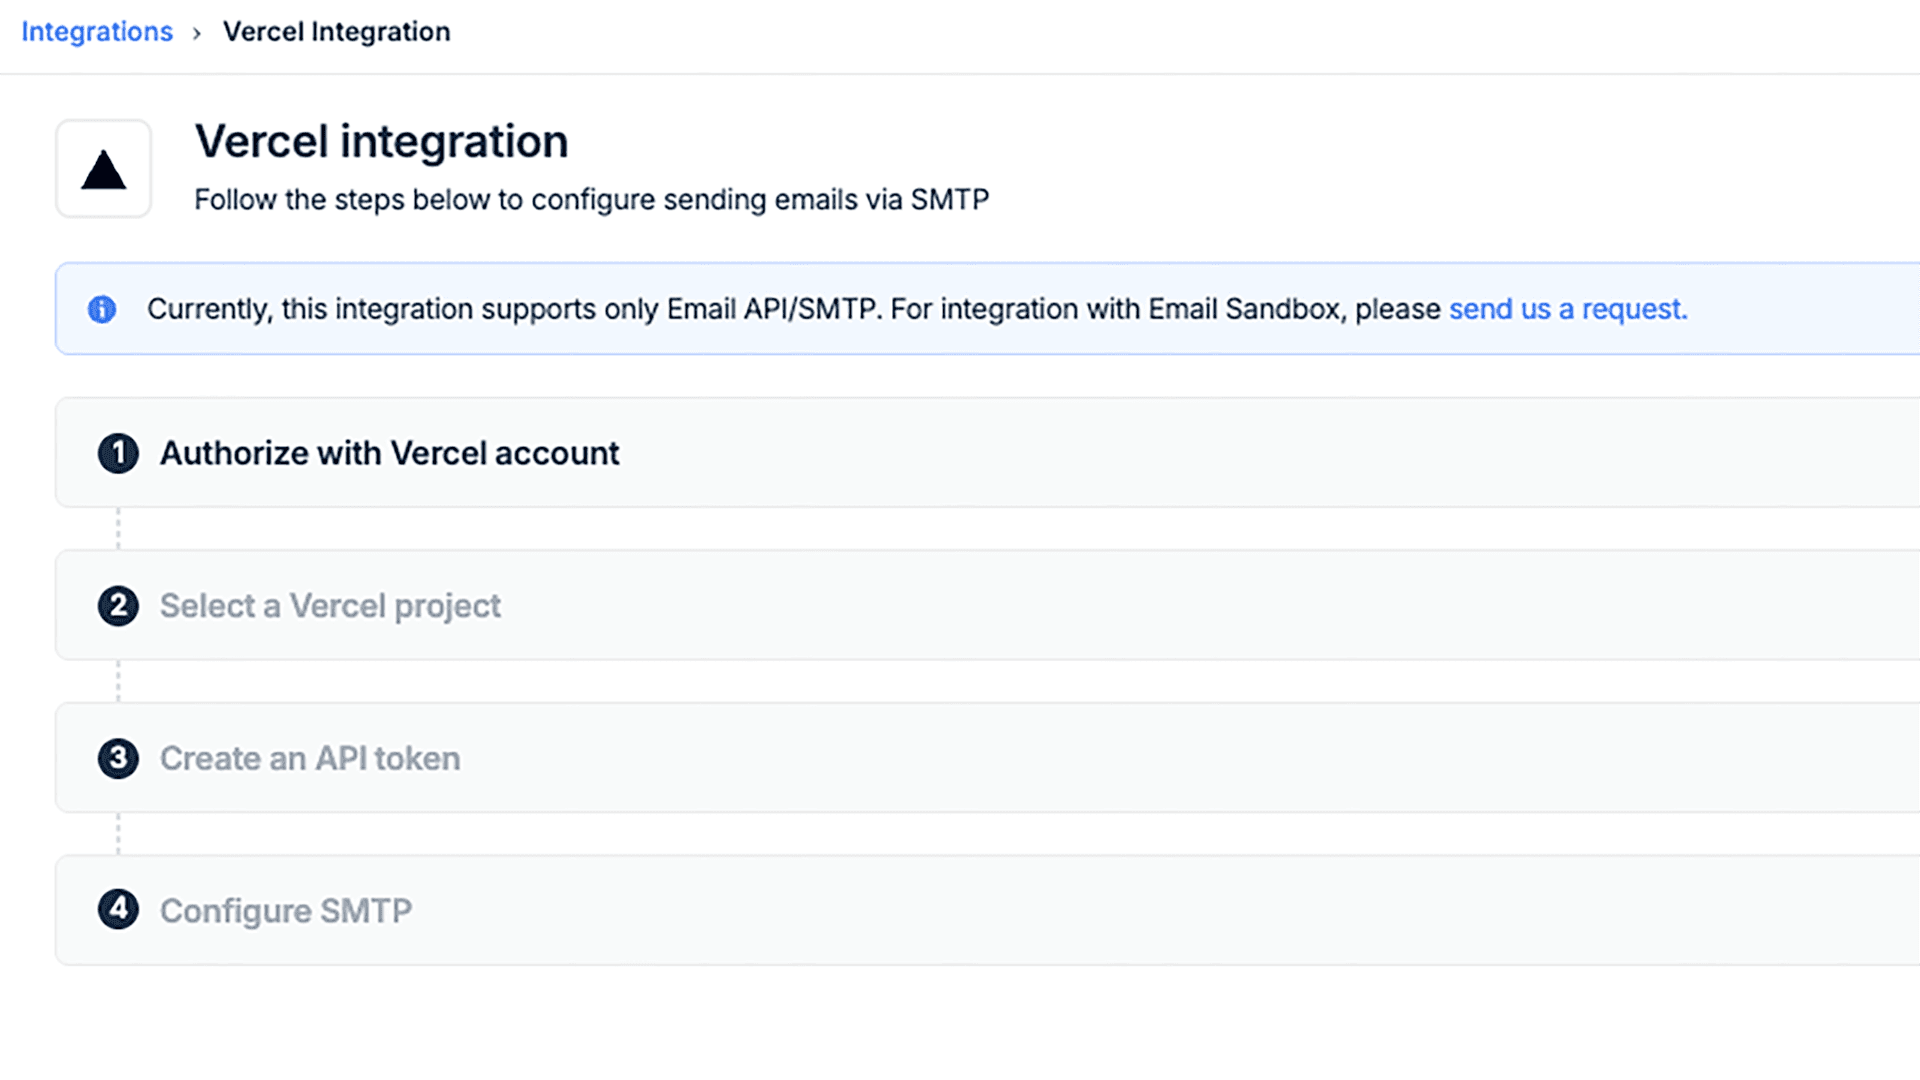
Task: Click the step 3 number badge
Action: [118, 758]
